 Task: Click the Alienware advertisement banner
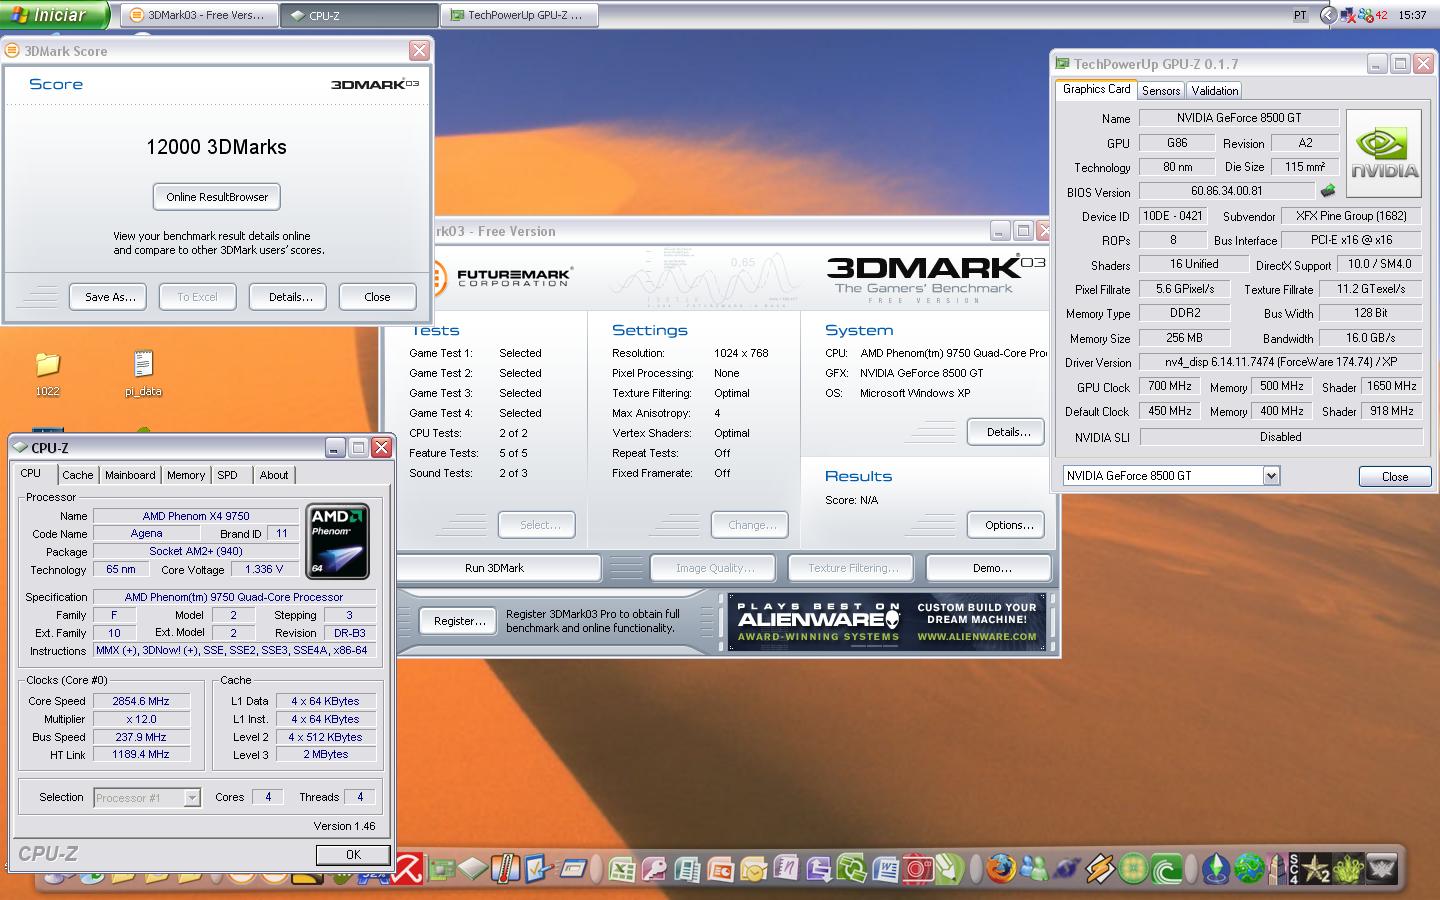[x=887, y=622]
